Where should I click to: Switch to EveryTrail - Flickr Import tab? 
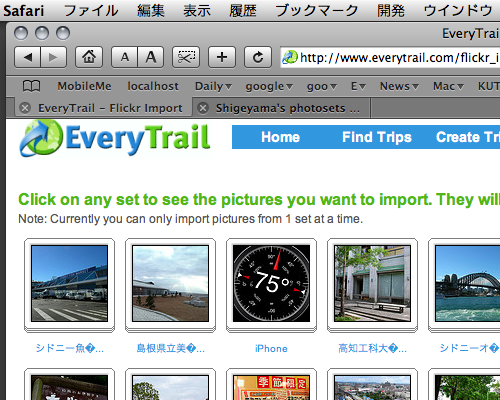[x=110, y=108]
